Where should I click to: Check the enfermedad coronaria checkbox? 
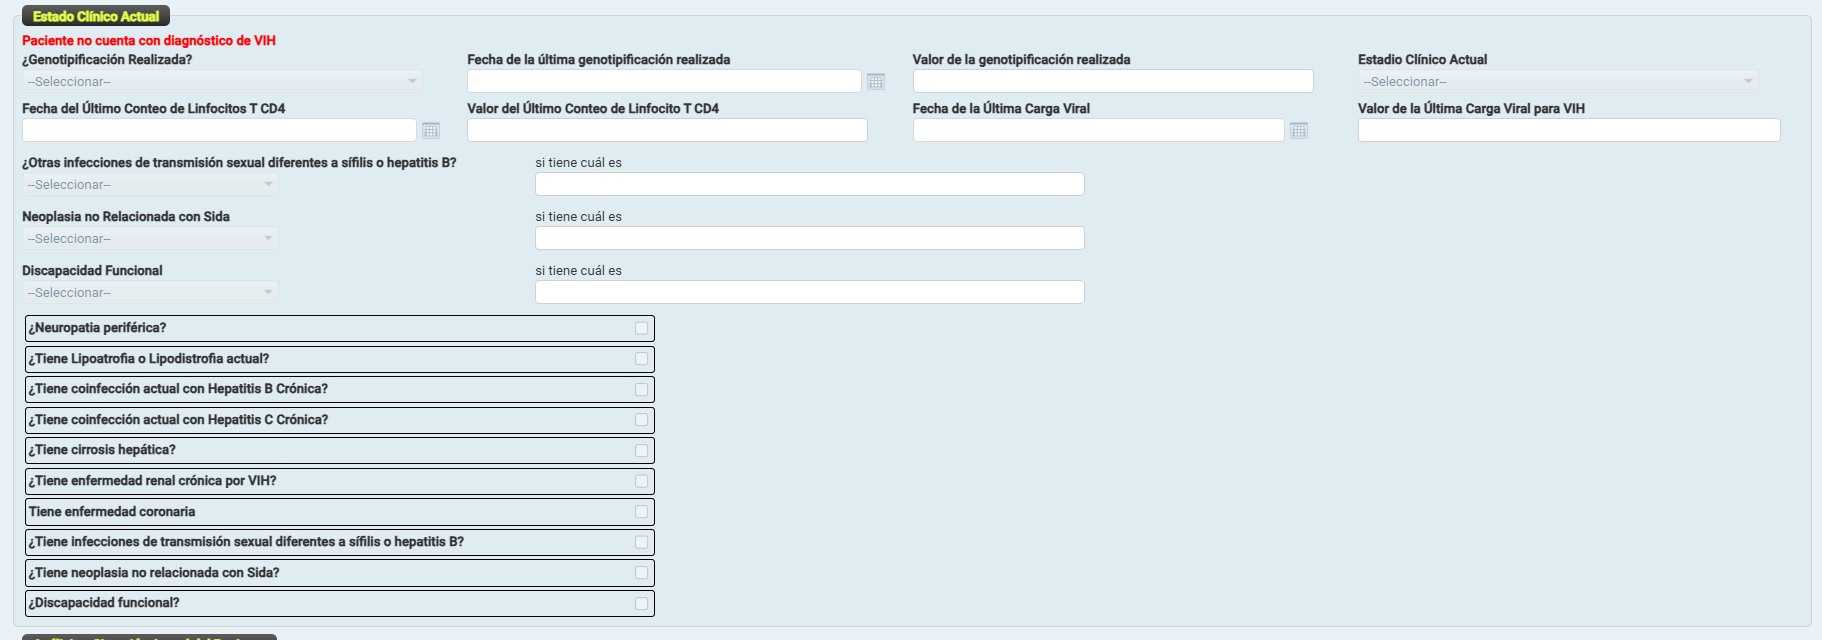coord(641,512)
